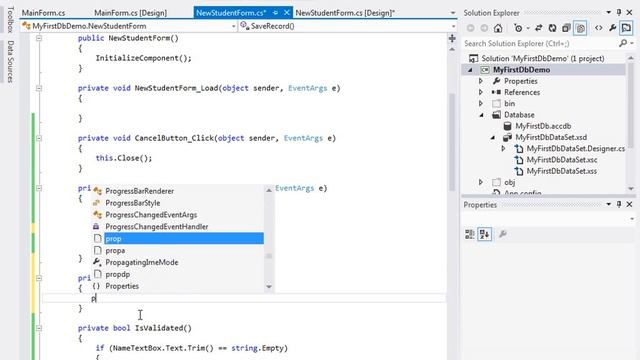
Task: Click the pin icon of Solution Explorer panel
Action: (619, 13)
